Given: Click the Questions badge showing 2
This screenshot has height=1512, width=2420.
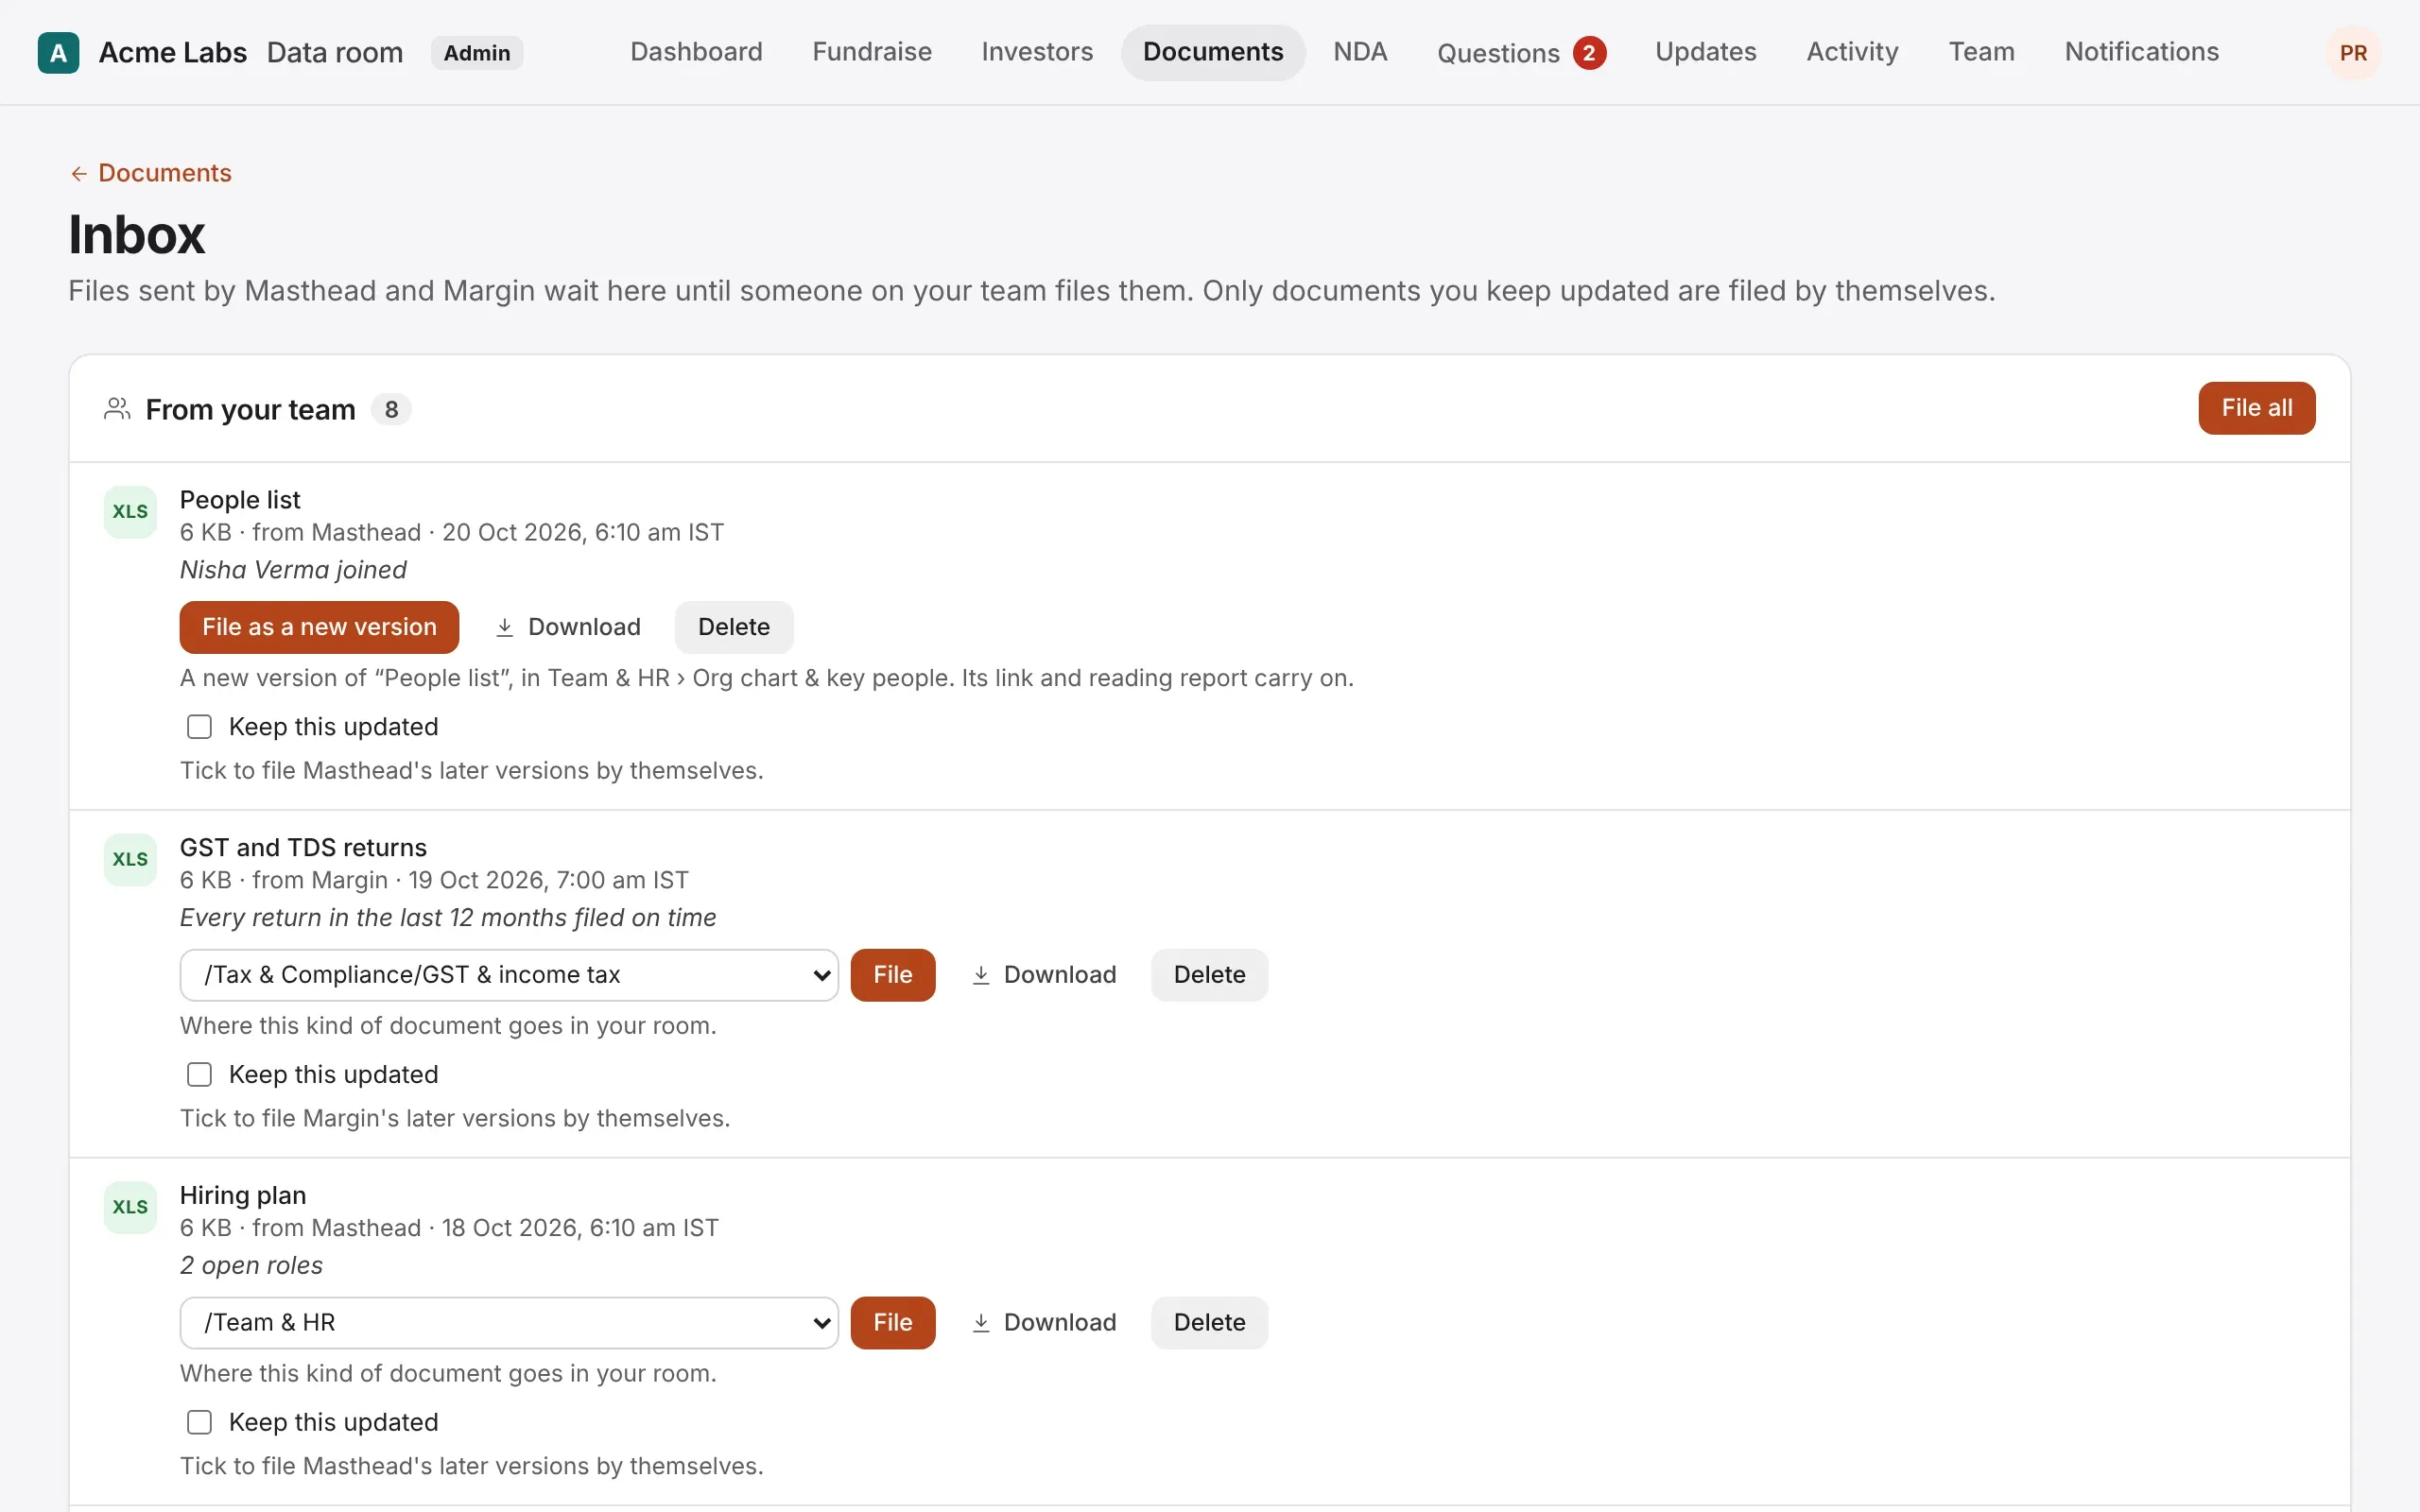Looking at the screenshot, I should [1589, 53].
